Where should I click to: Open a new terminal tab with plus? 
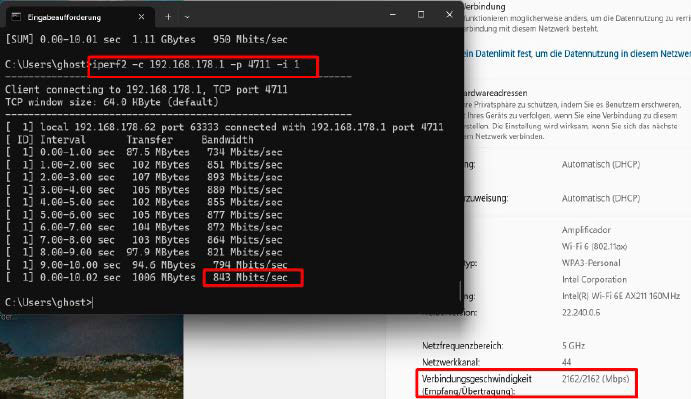click(168, 17)
